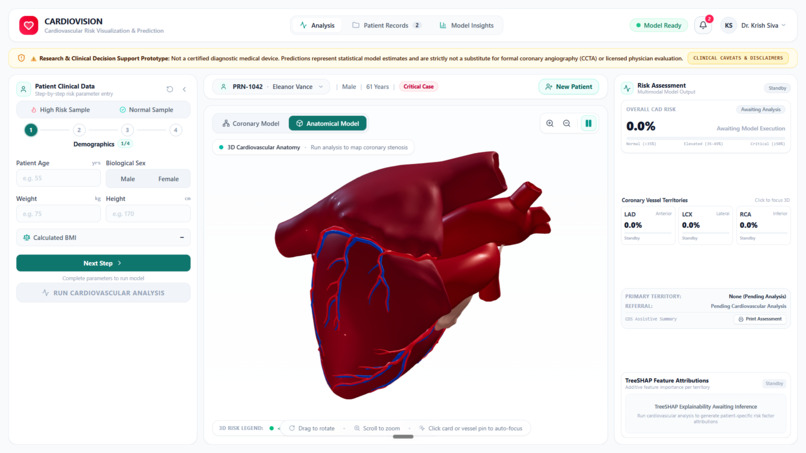The image size is (806, 453).
Task: Reset patient clinical data with refresh icon
Action: [170, 89]
